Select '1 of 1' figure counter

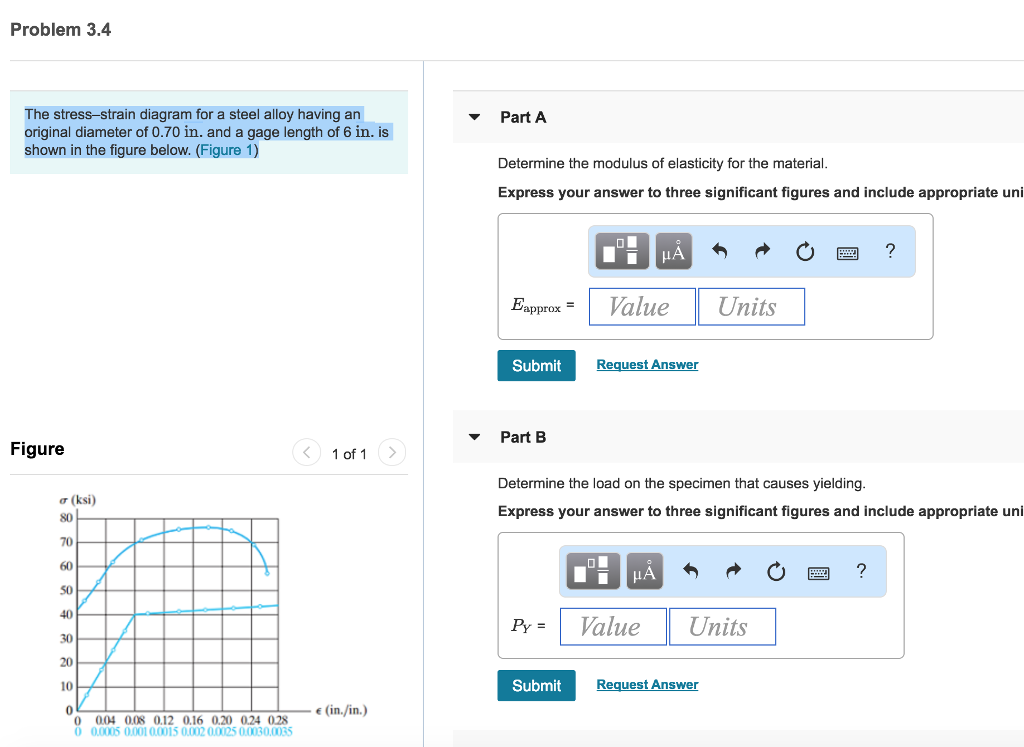[349, 454]
